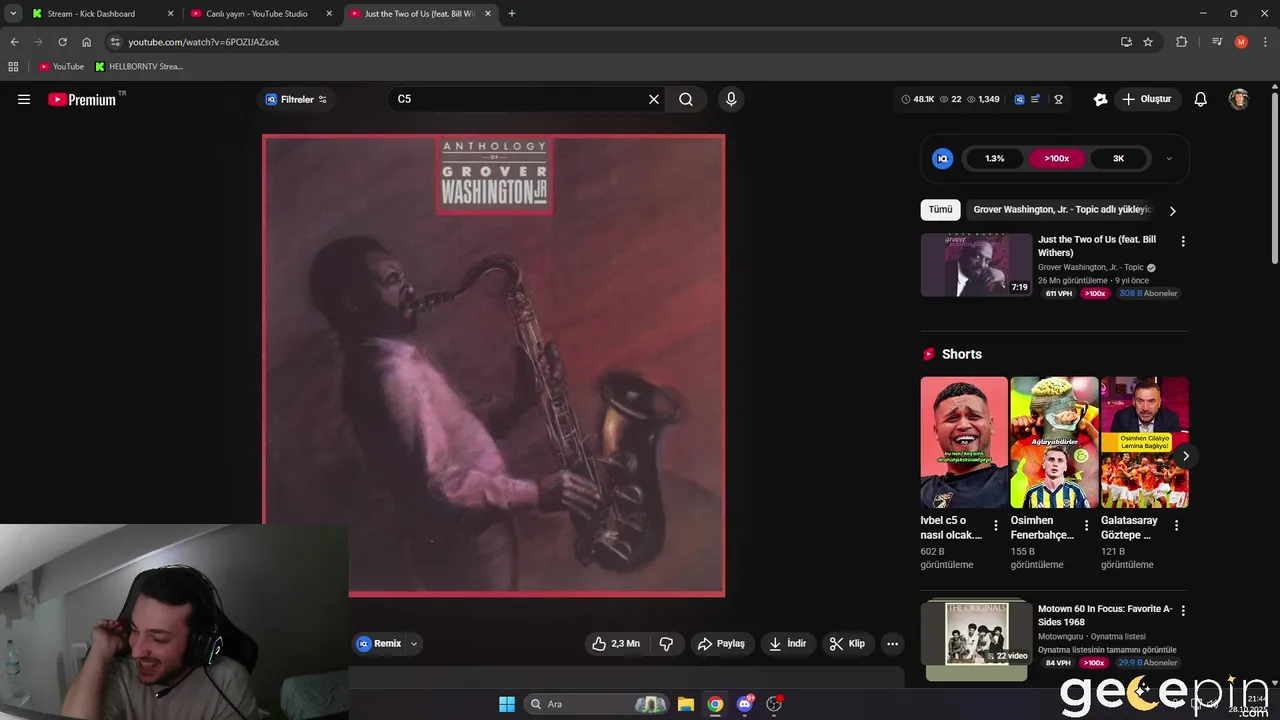Open Discord from taskbar
The image size is (1280, 720).
coord(744,704)
